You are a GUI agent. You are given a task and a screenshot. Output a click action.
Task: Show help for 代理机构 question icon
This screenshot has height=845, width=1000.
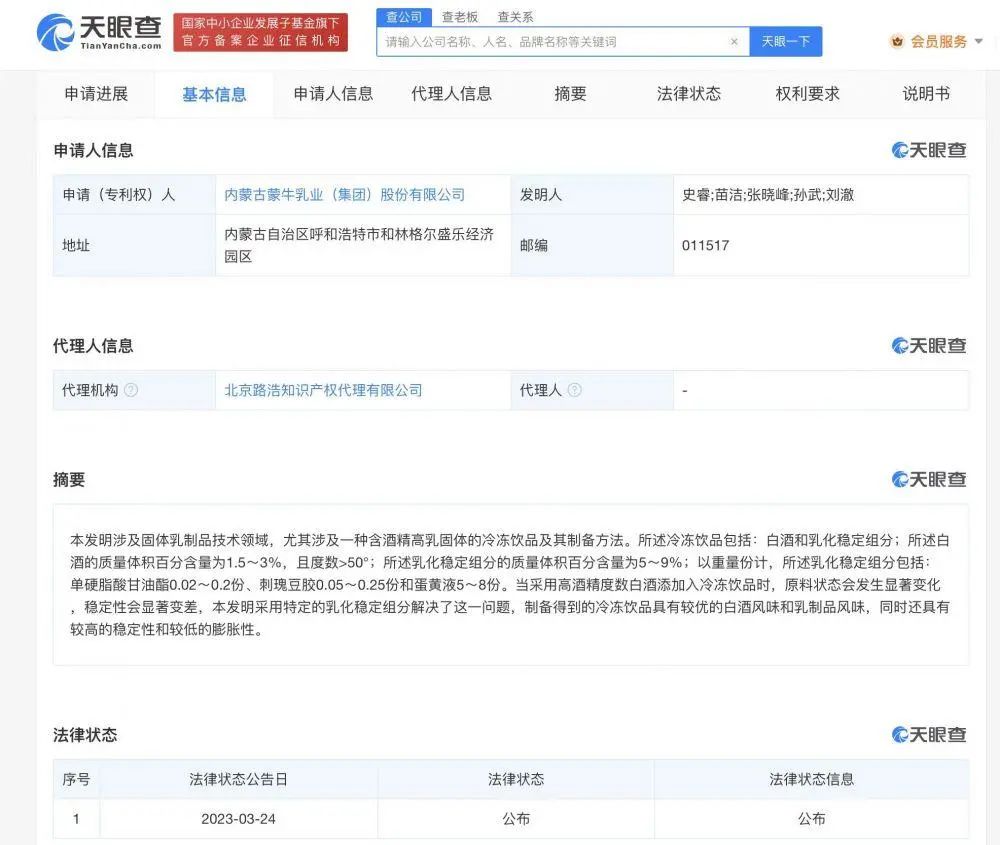[x=131, y=390]
